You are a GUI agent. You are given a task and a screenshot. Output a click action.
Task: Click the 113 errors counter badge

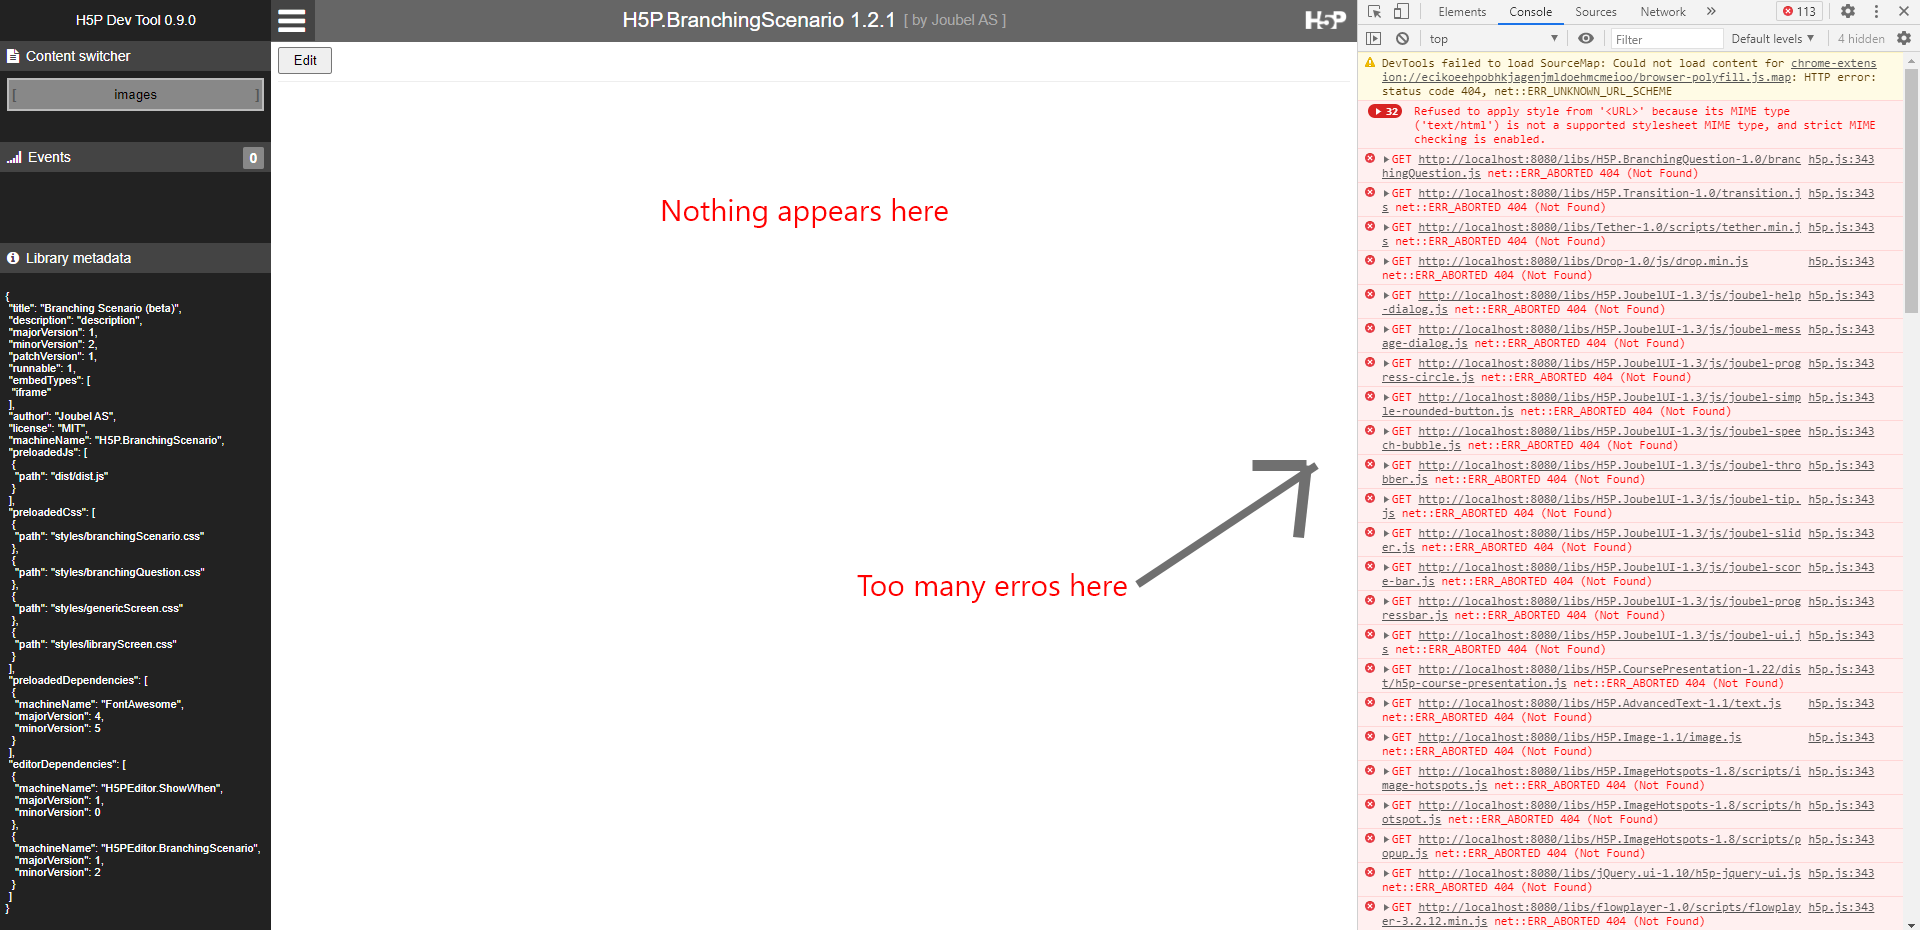pos(1799,11)
